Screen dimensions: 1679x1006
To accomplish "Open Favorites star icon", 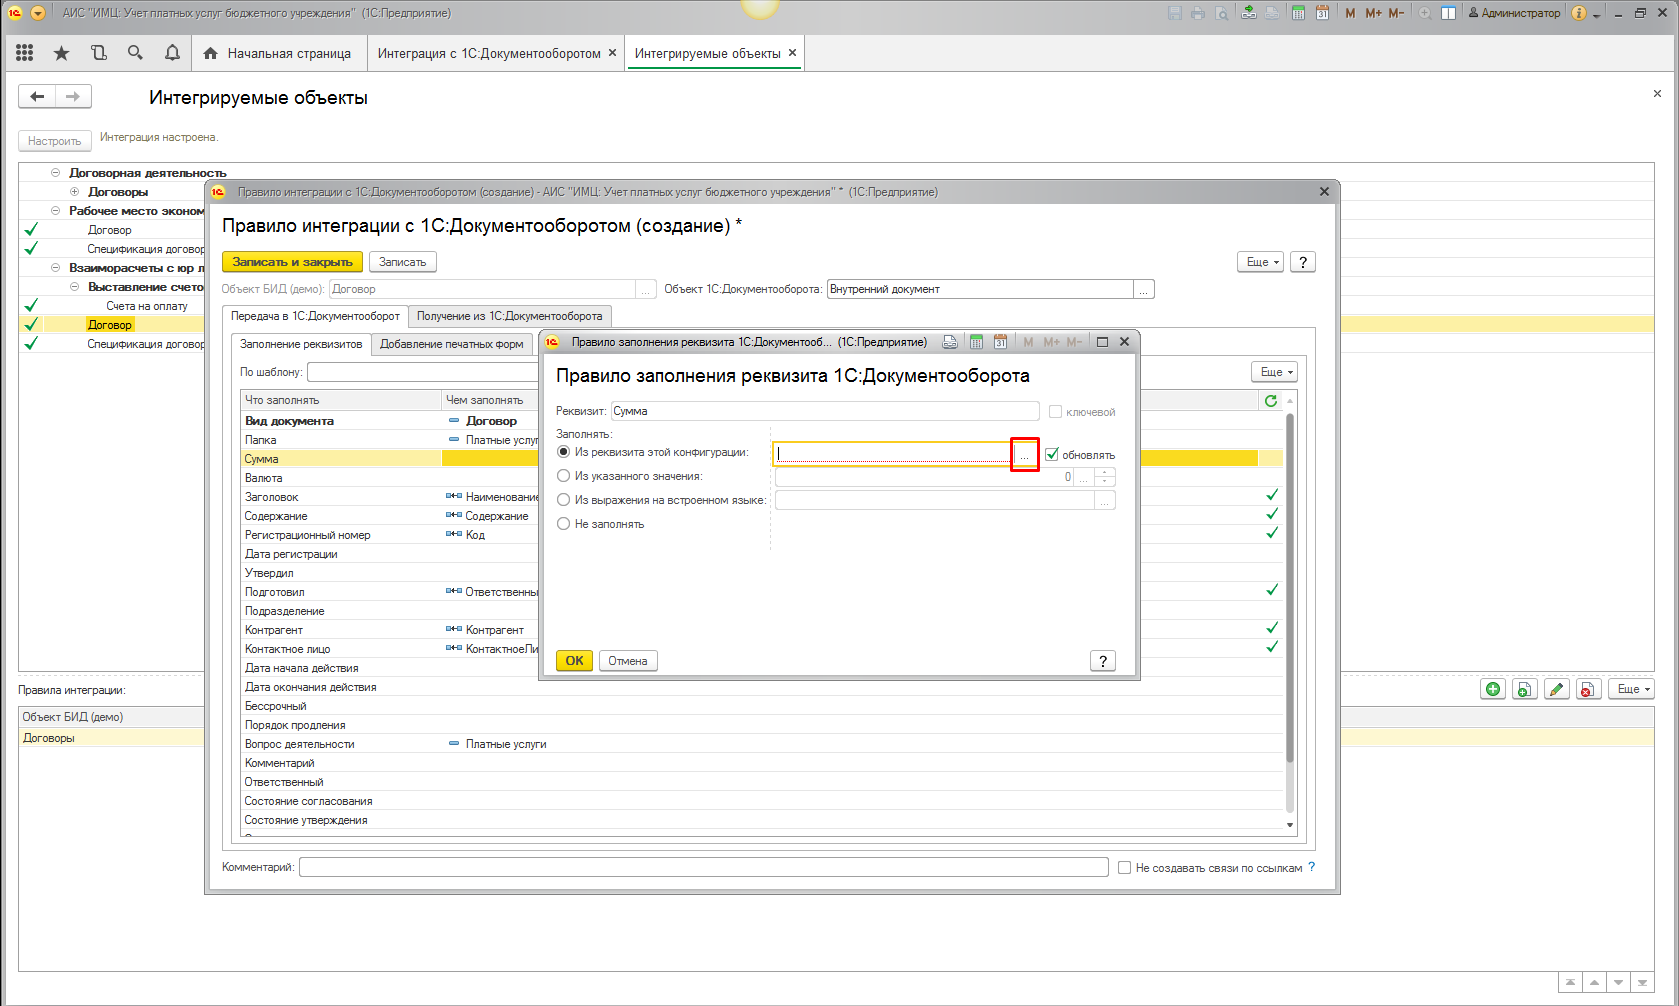I will point(61,53).
